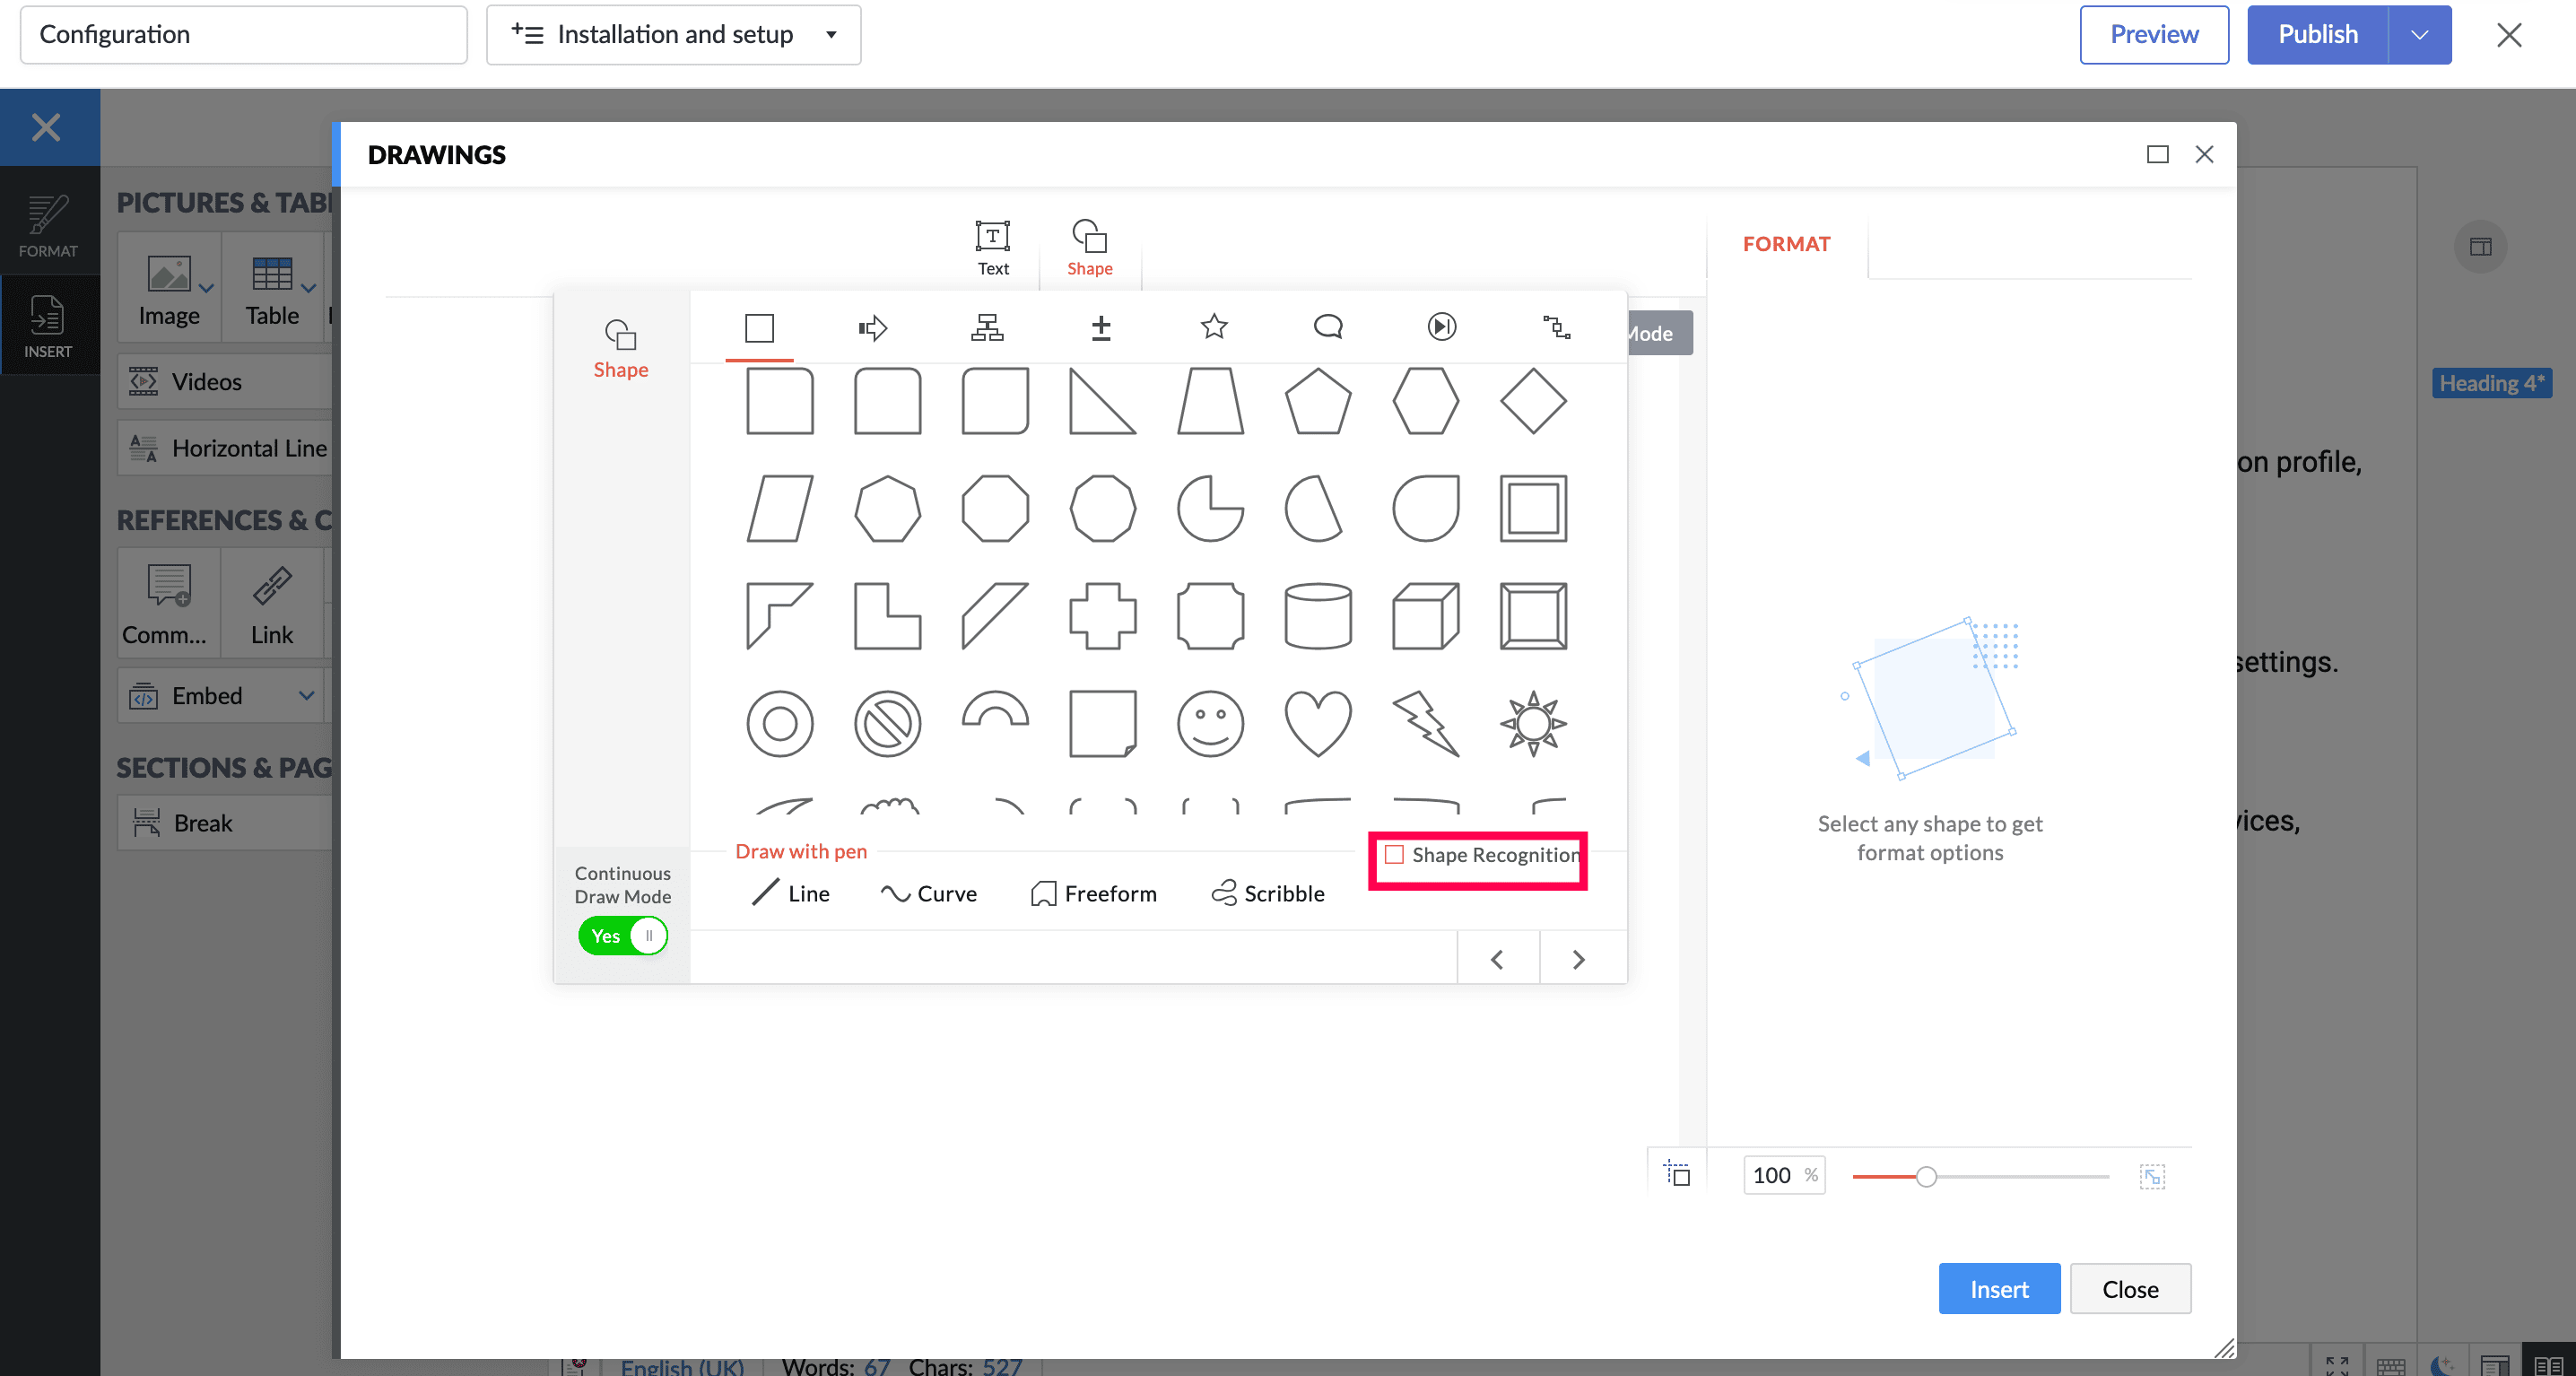Click the Configuration title field
This screenshot has height=1376, width=2576.
243,35
